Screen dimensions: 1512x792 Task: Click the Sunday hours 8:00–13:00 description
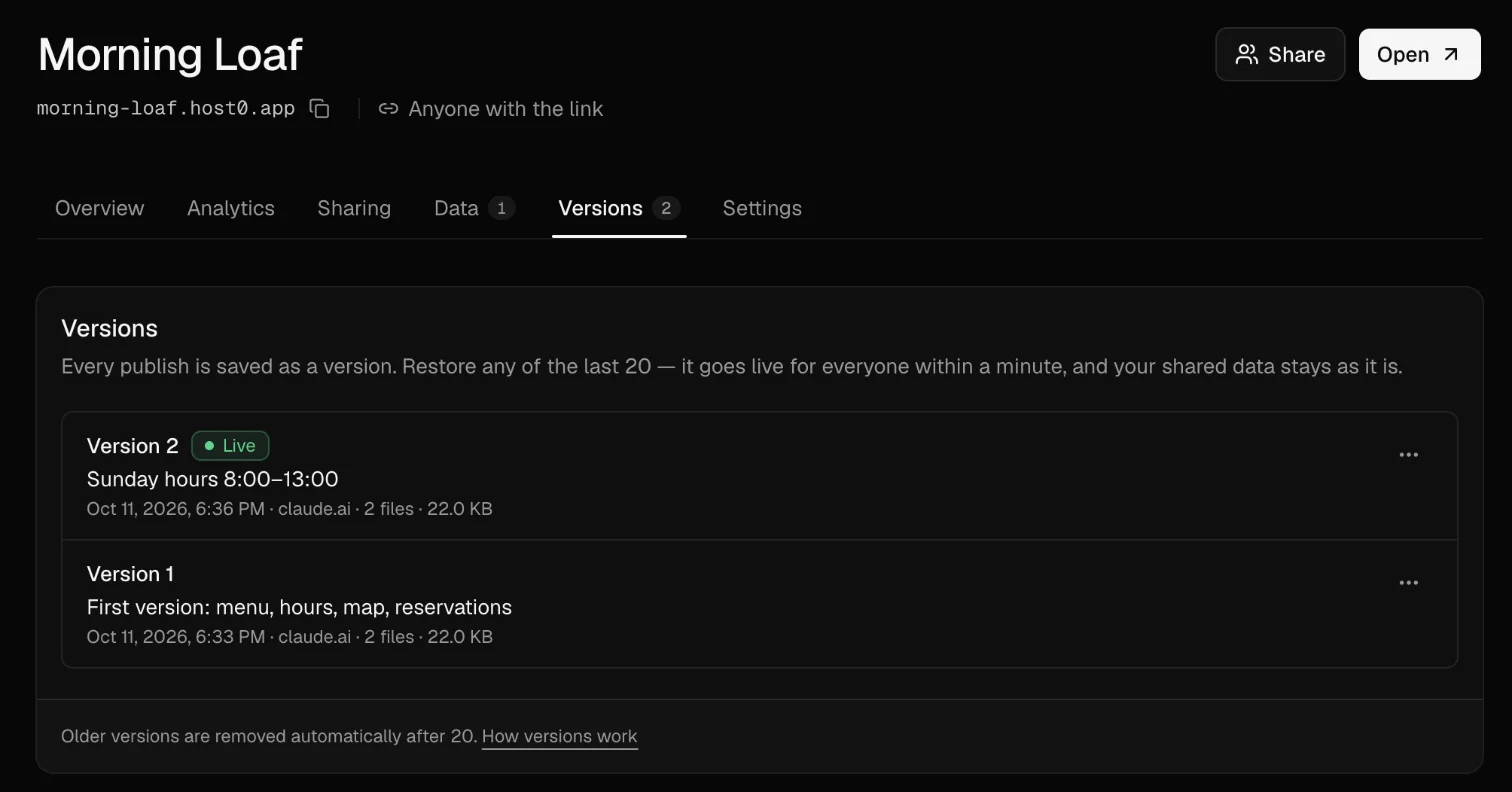tap(212, 479)
